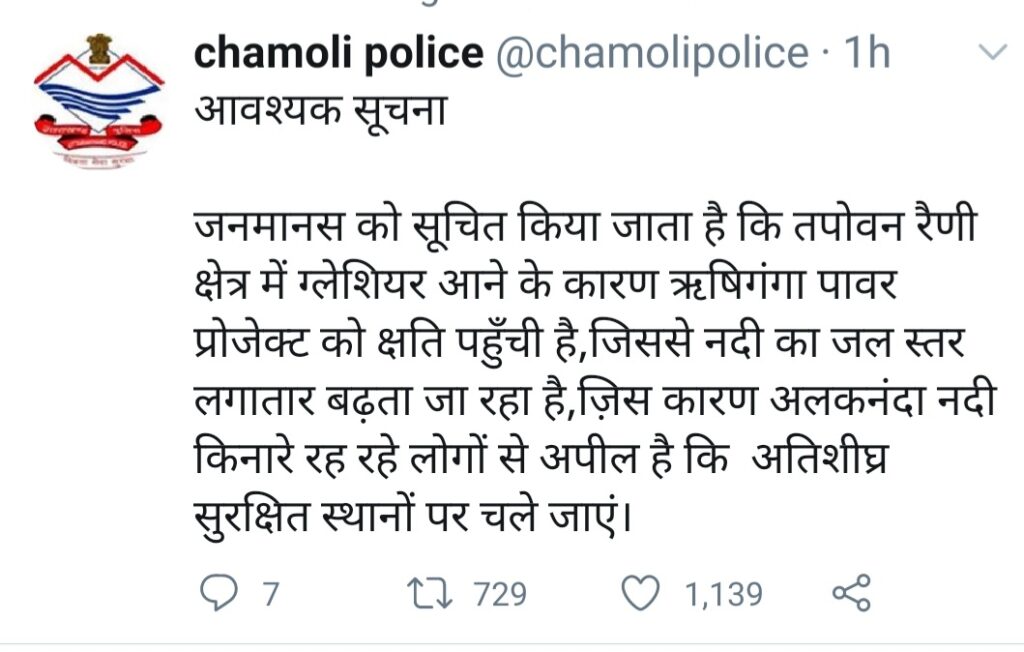This screenshot has height=652, width=1024.
Task: View the 729 retweets count
Action: [499, 595]
